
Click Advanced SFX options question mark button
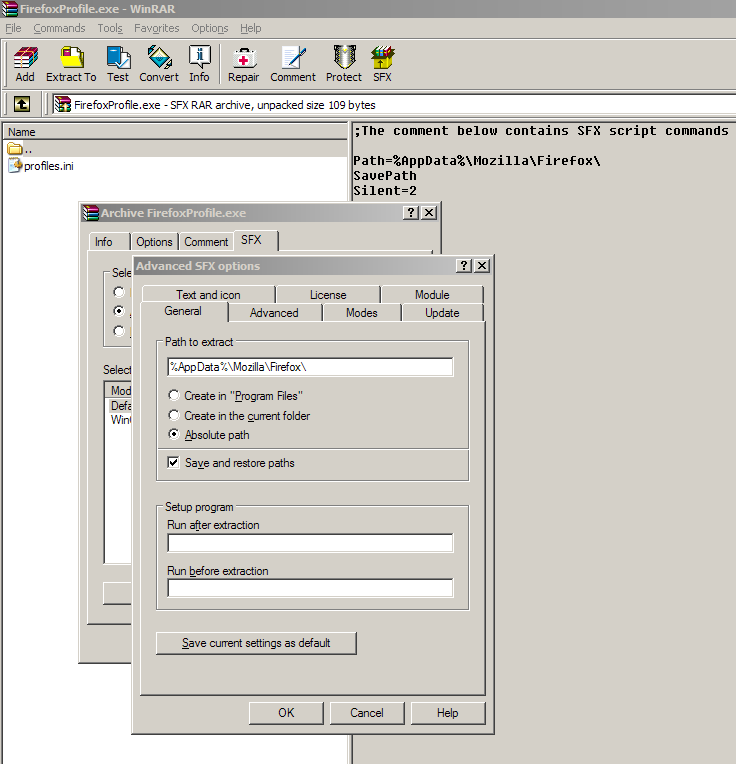464,266
